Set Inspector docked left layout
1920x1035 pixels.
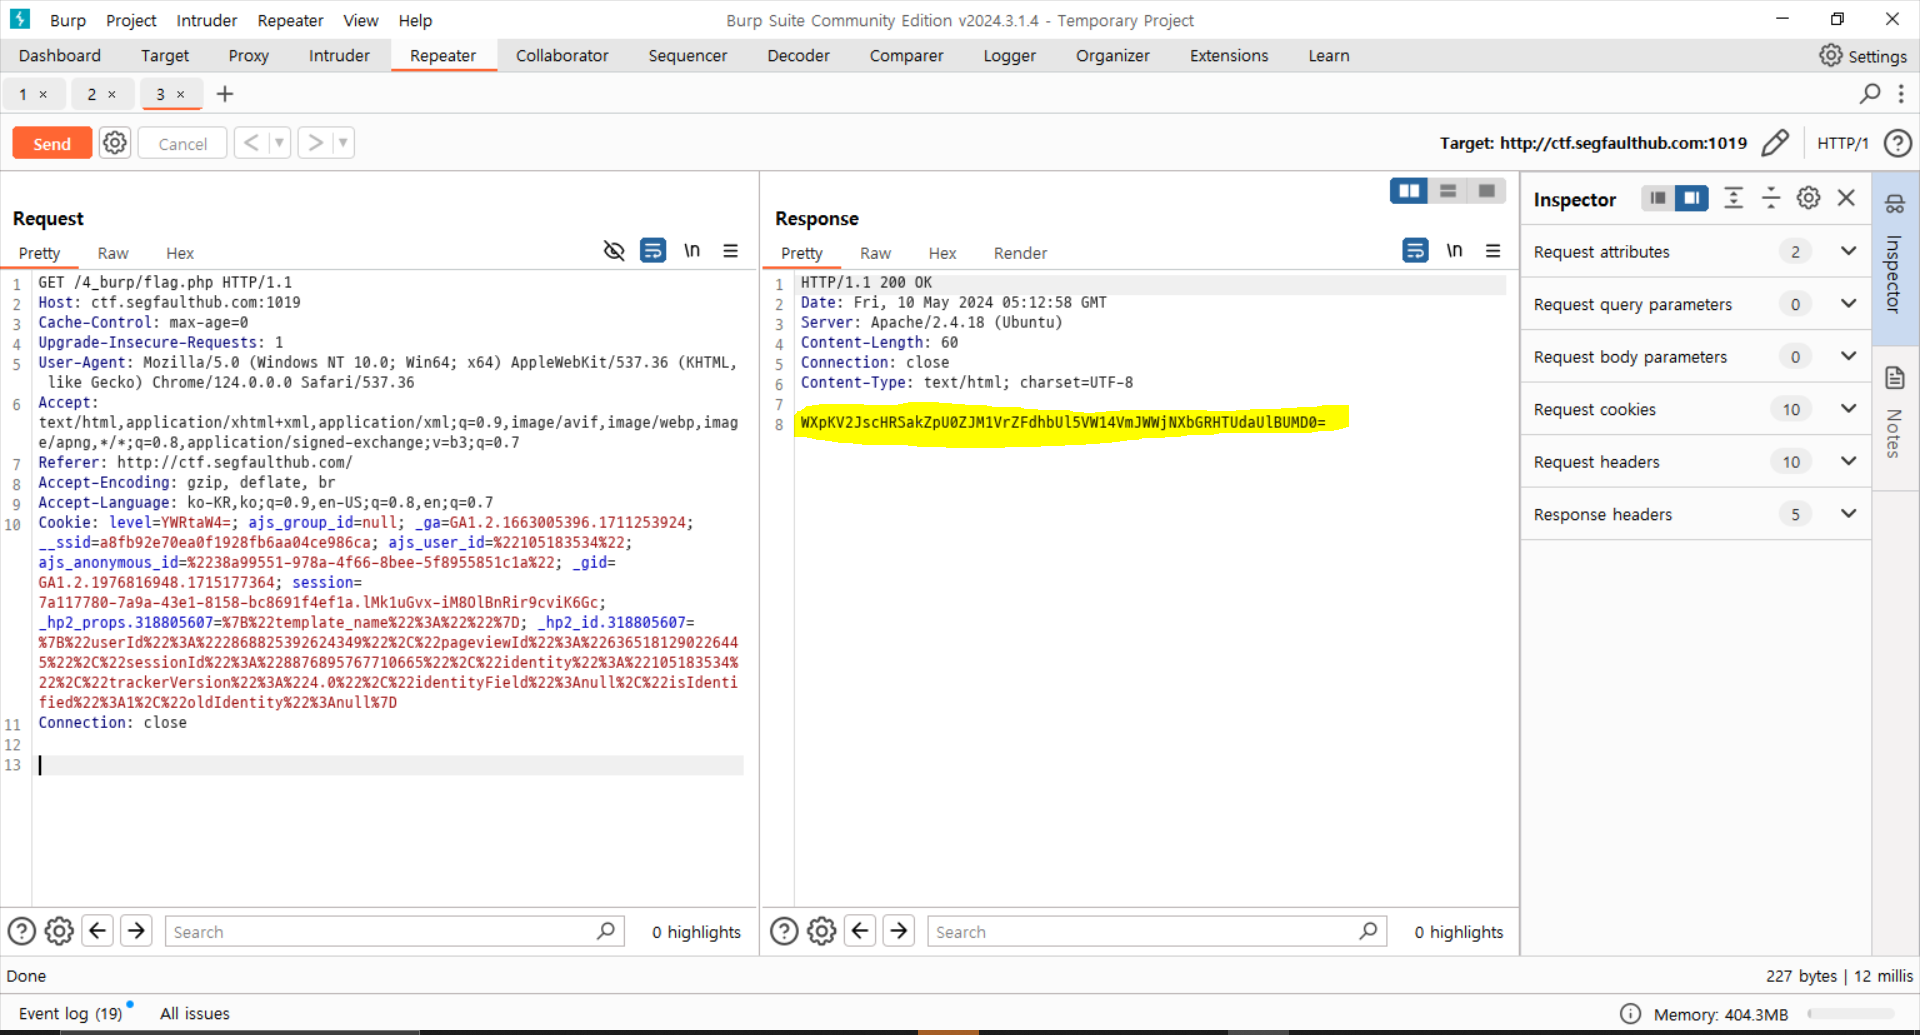pos(1658,198)
